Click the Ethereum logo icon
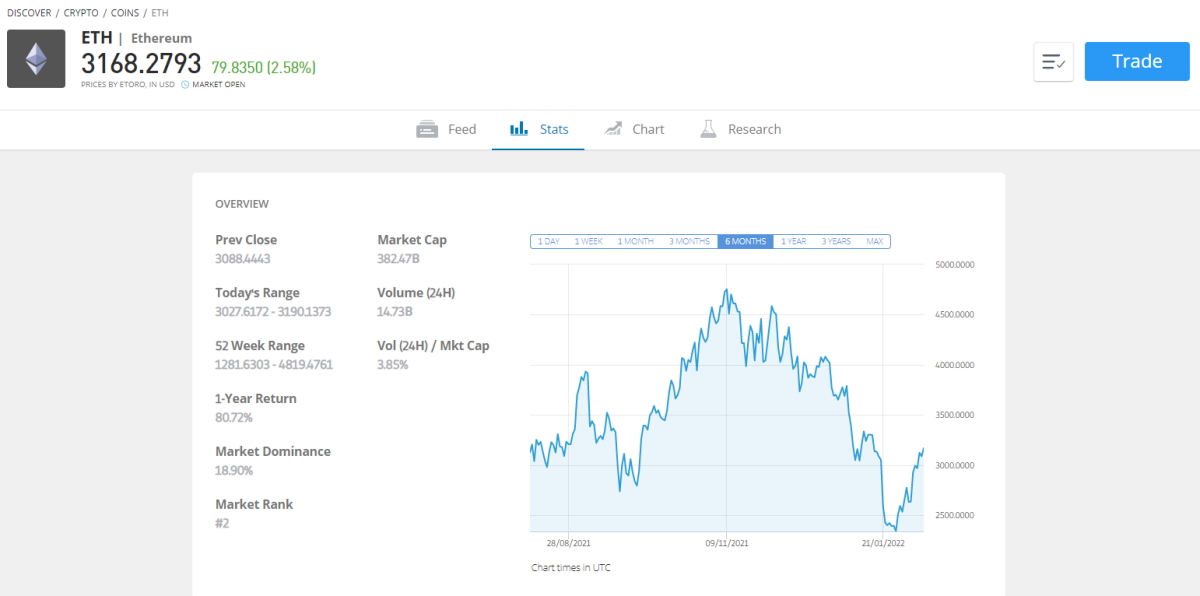Image resolution: width=1200 pixels, height=596 pixels. tap(36, 59)
